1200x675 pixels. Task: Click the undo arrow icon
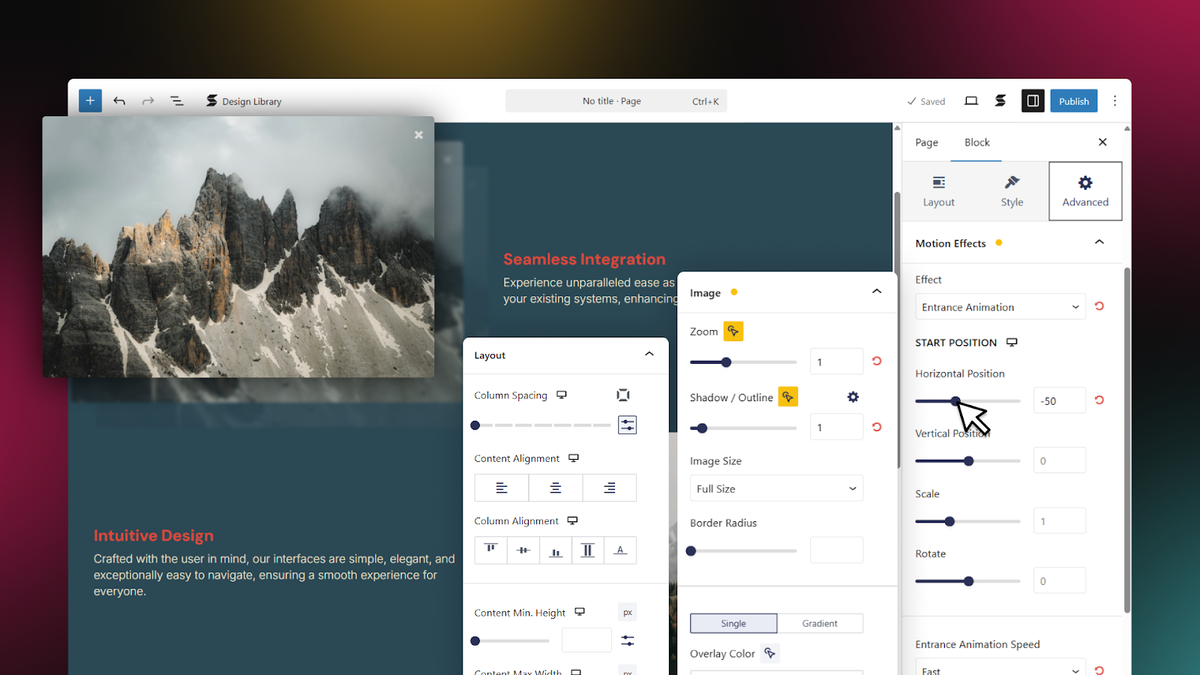pyautogui.click(x=119, y=100)
